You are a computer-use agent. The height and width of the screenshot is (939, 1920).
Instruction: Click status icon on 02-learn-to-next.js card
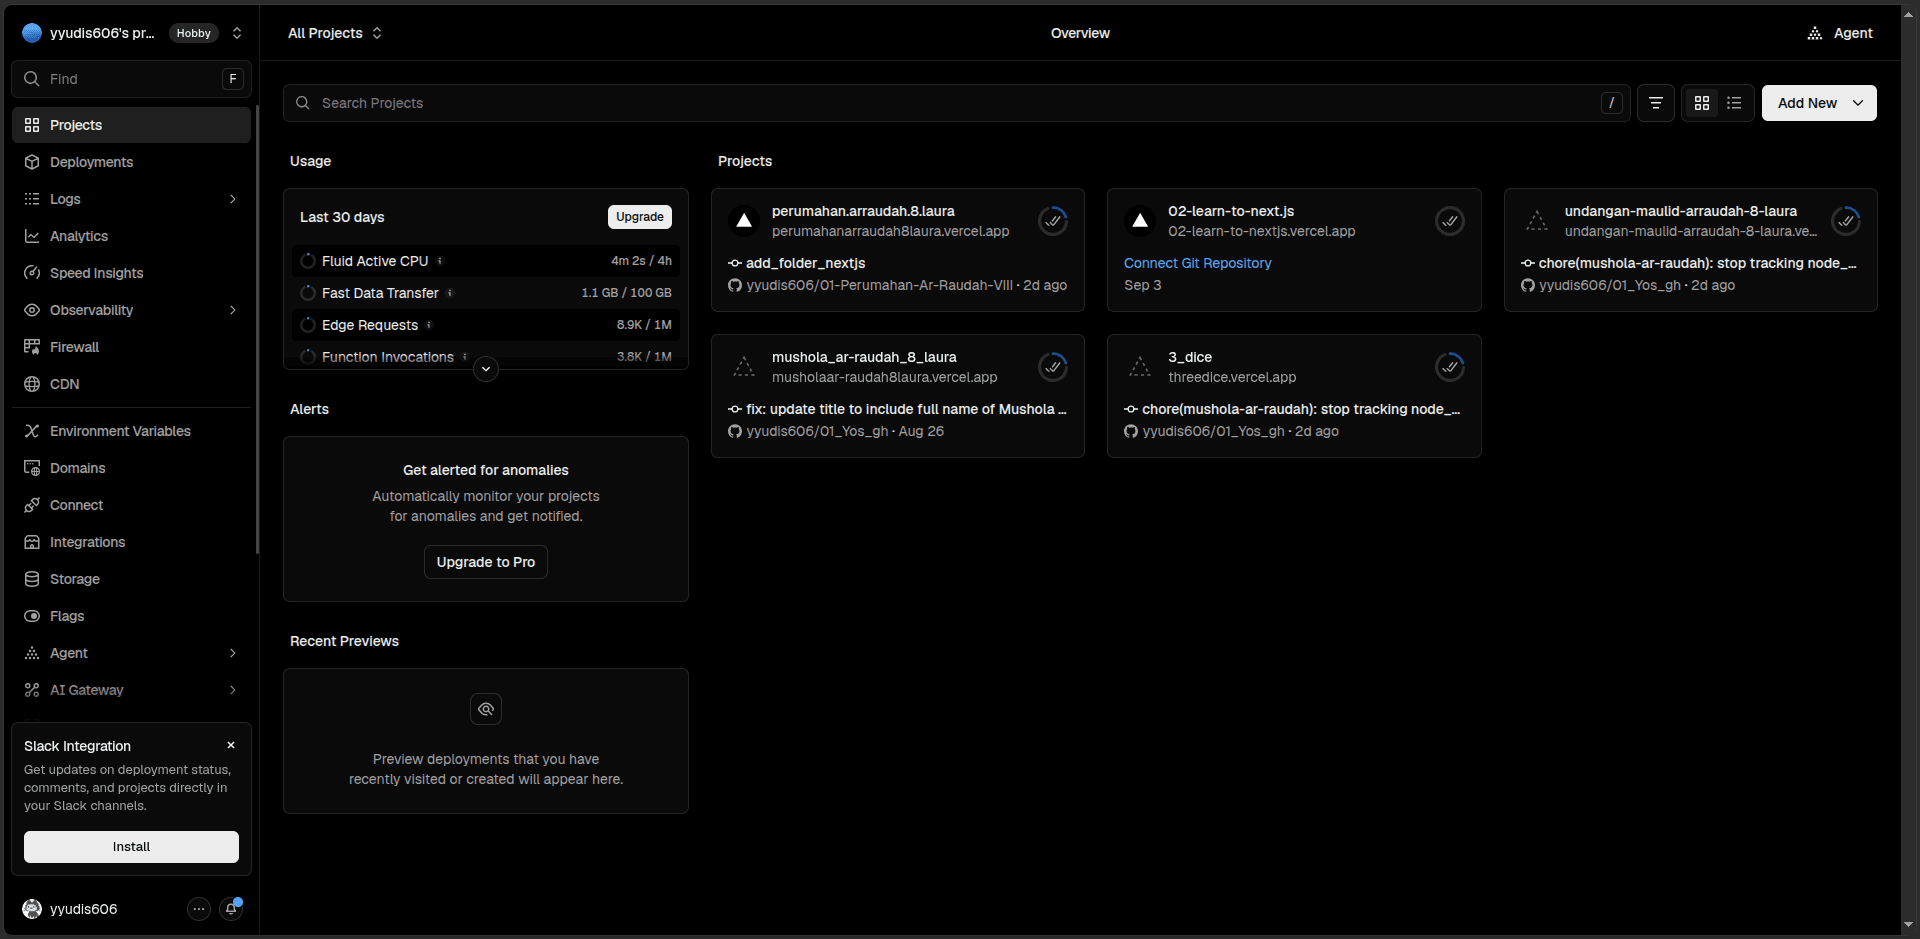coord(1450,221)
